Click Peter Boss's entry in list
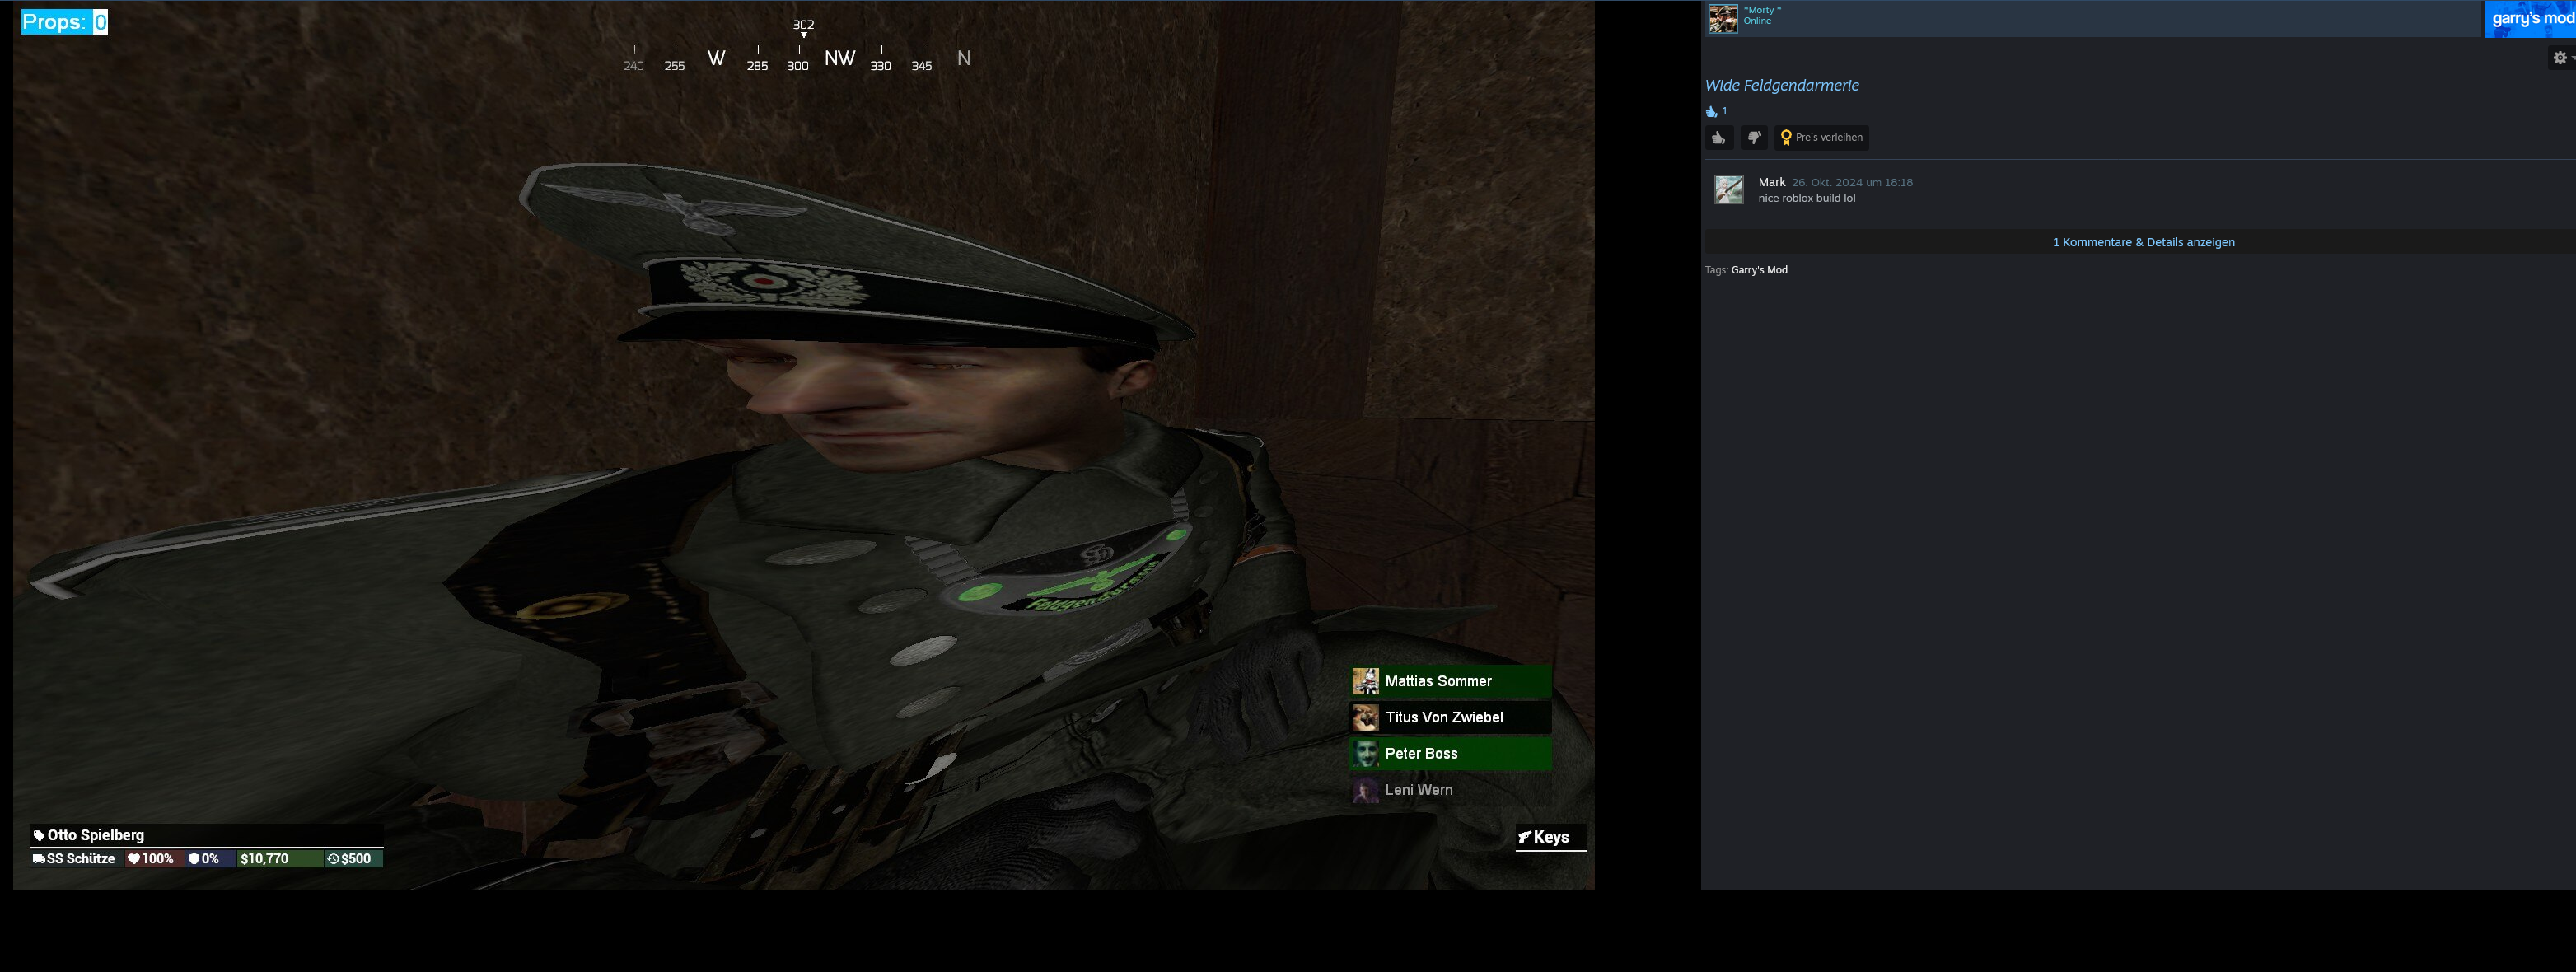Viewport: 2576px width, 972px height. pos(1450,754)
